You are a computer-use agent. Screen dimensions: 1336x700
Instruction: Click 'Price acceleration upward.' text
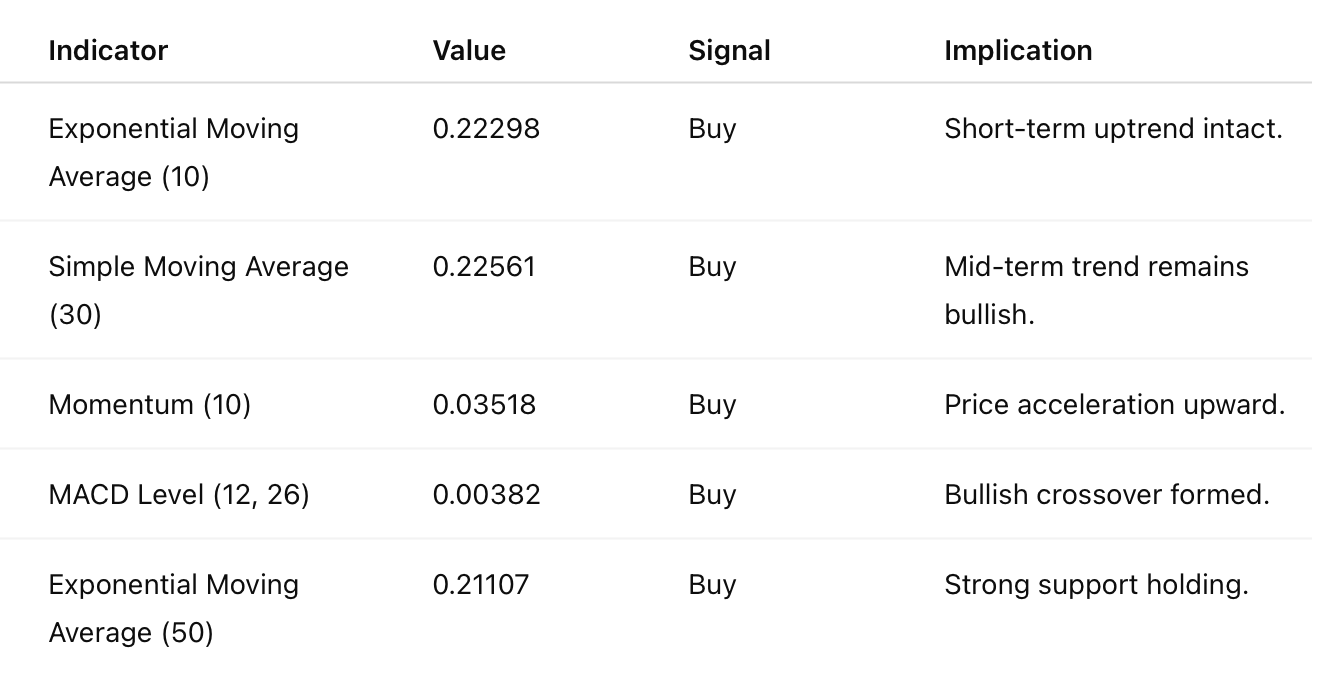point(1115,404)
